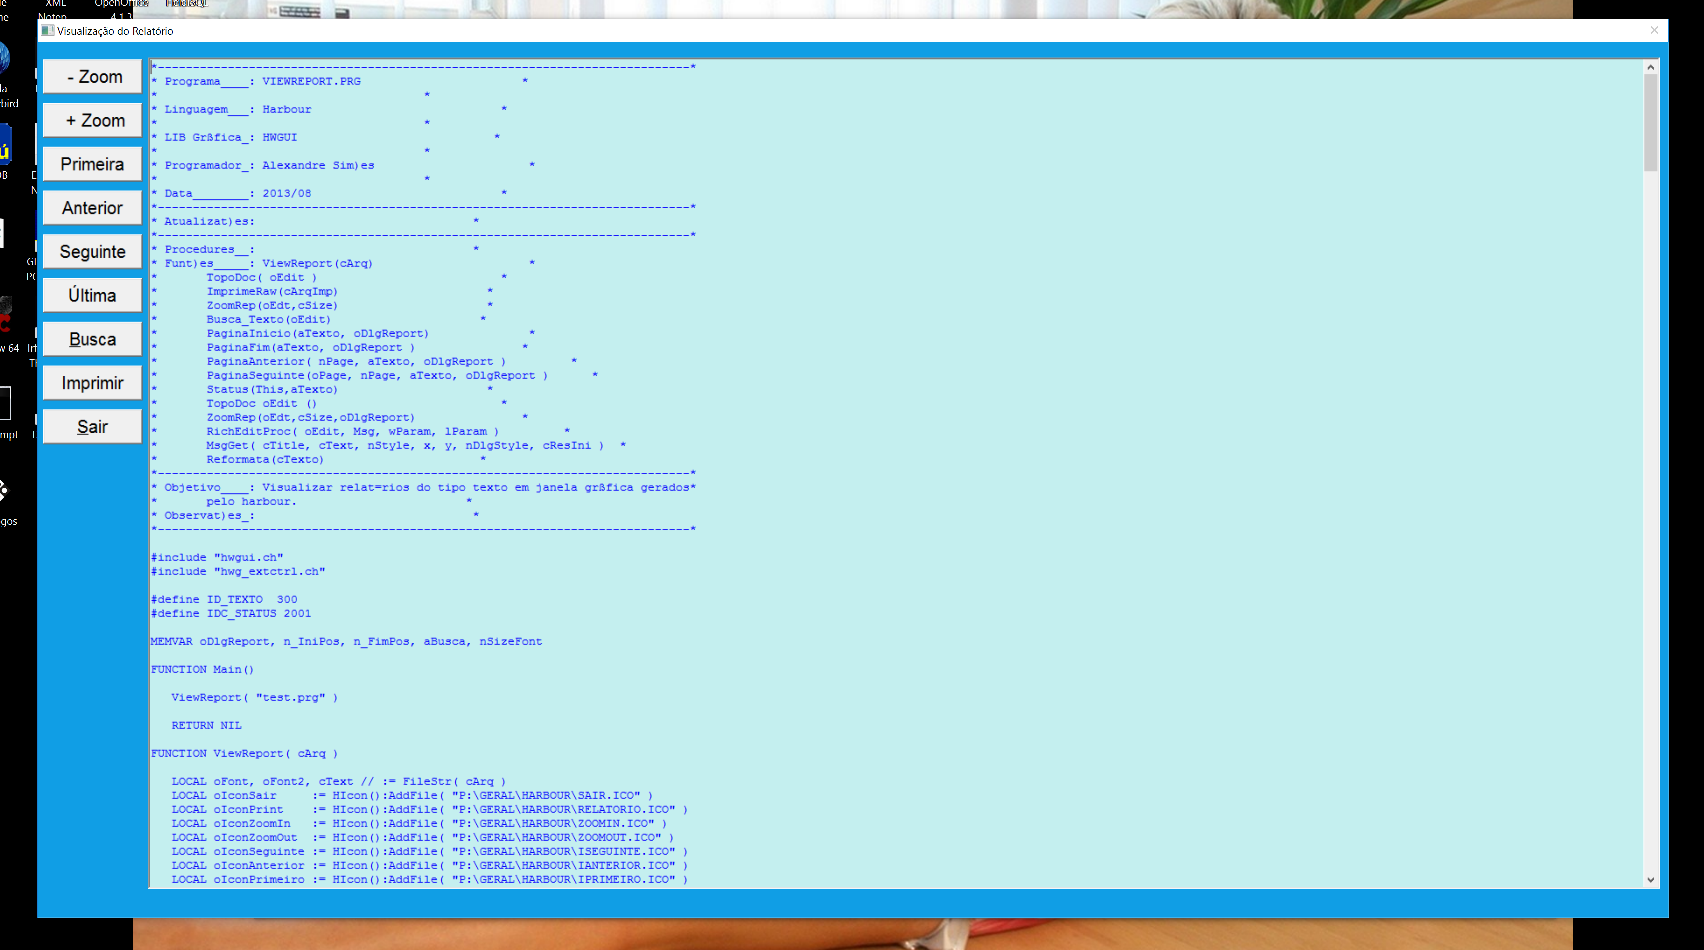Jump to last page with Última
Viewport: 1704px width, 950px height.
(92, 296)
